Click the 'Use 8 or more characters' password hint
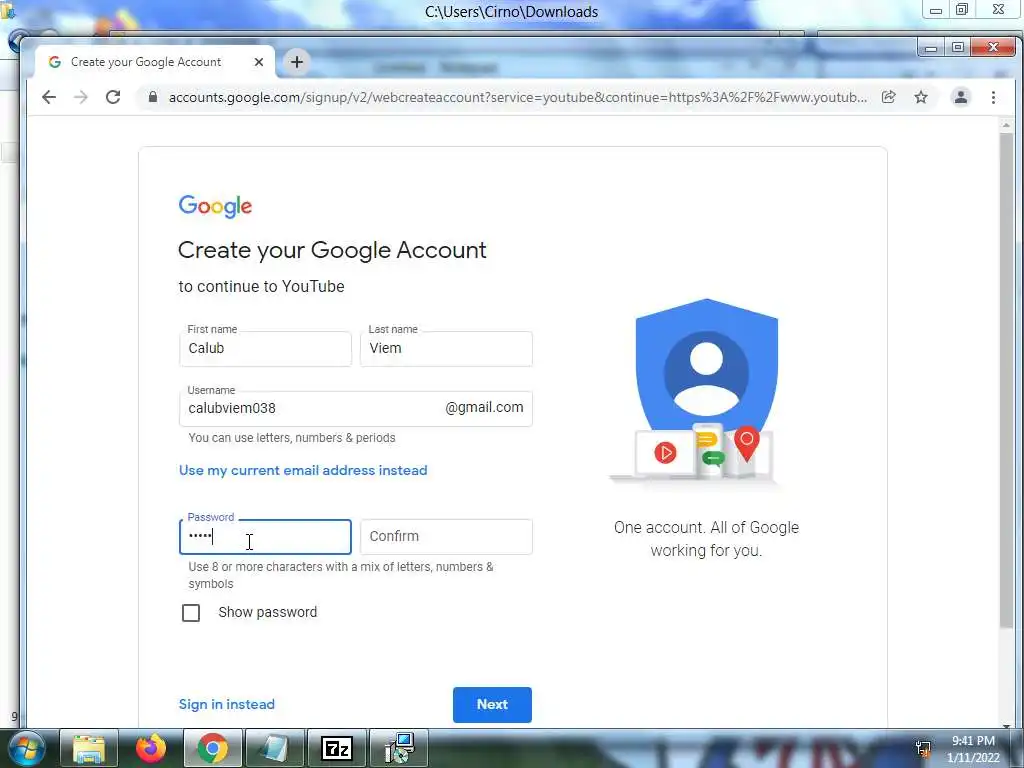The width and height of the screenshot is (1024, 768). [341, 575]
